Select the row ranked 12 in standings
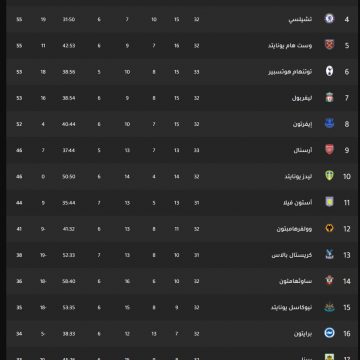The height and width of the screenshot is (360, 360). click(182, 229)
